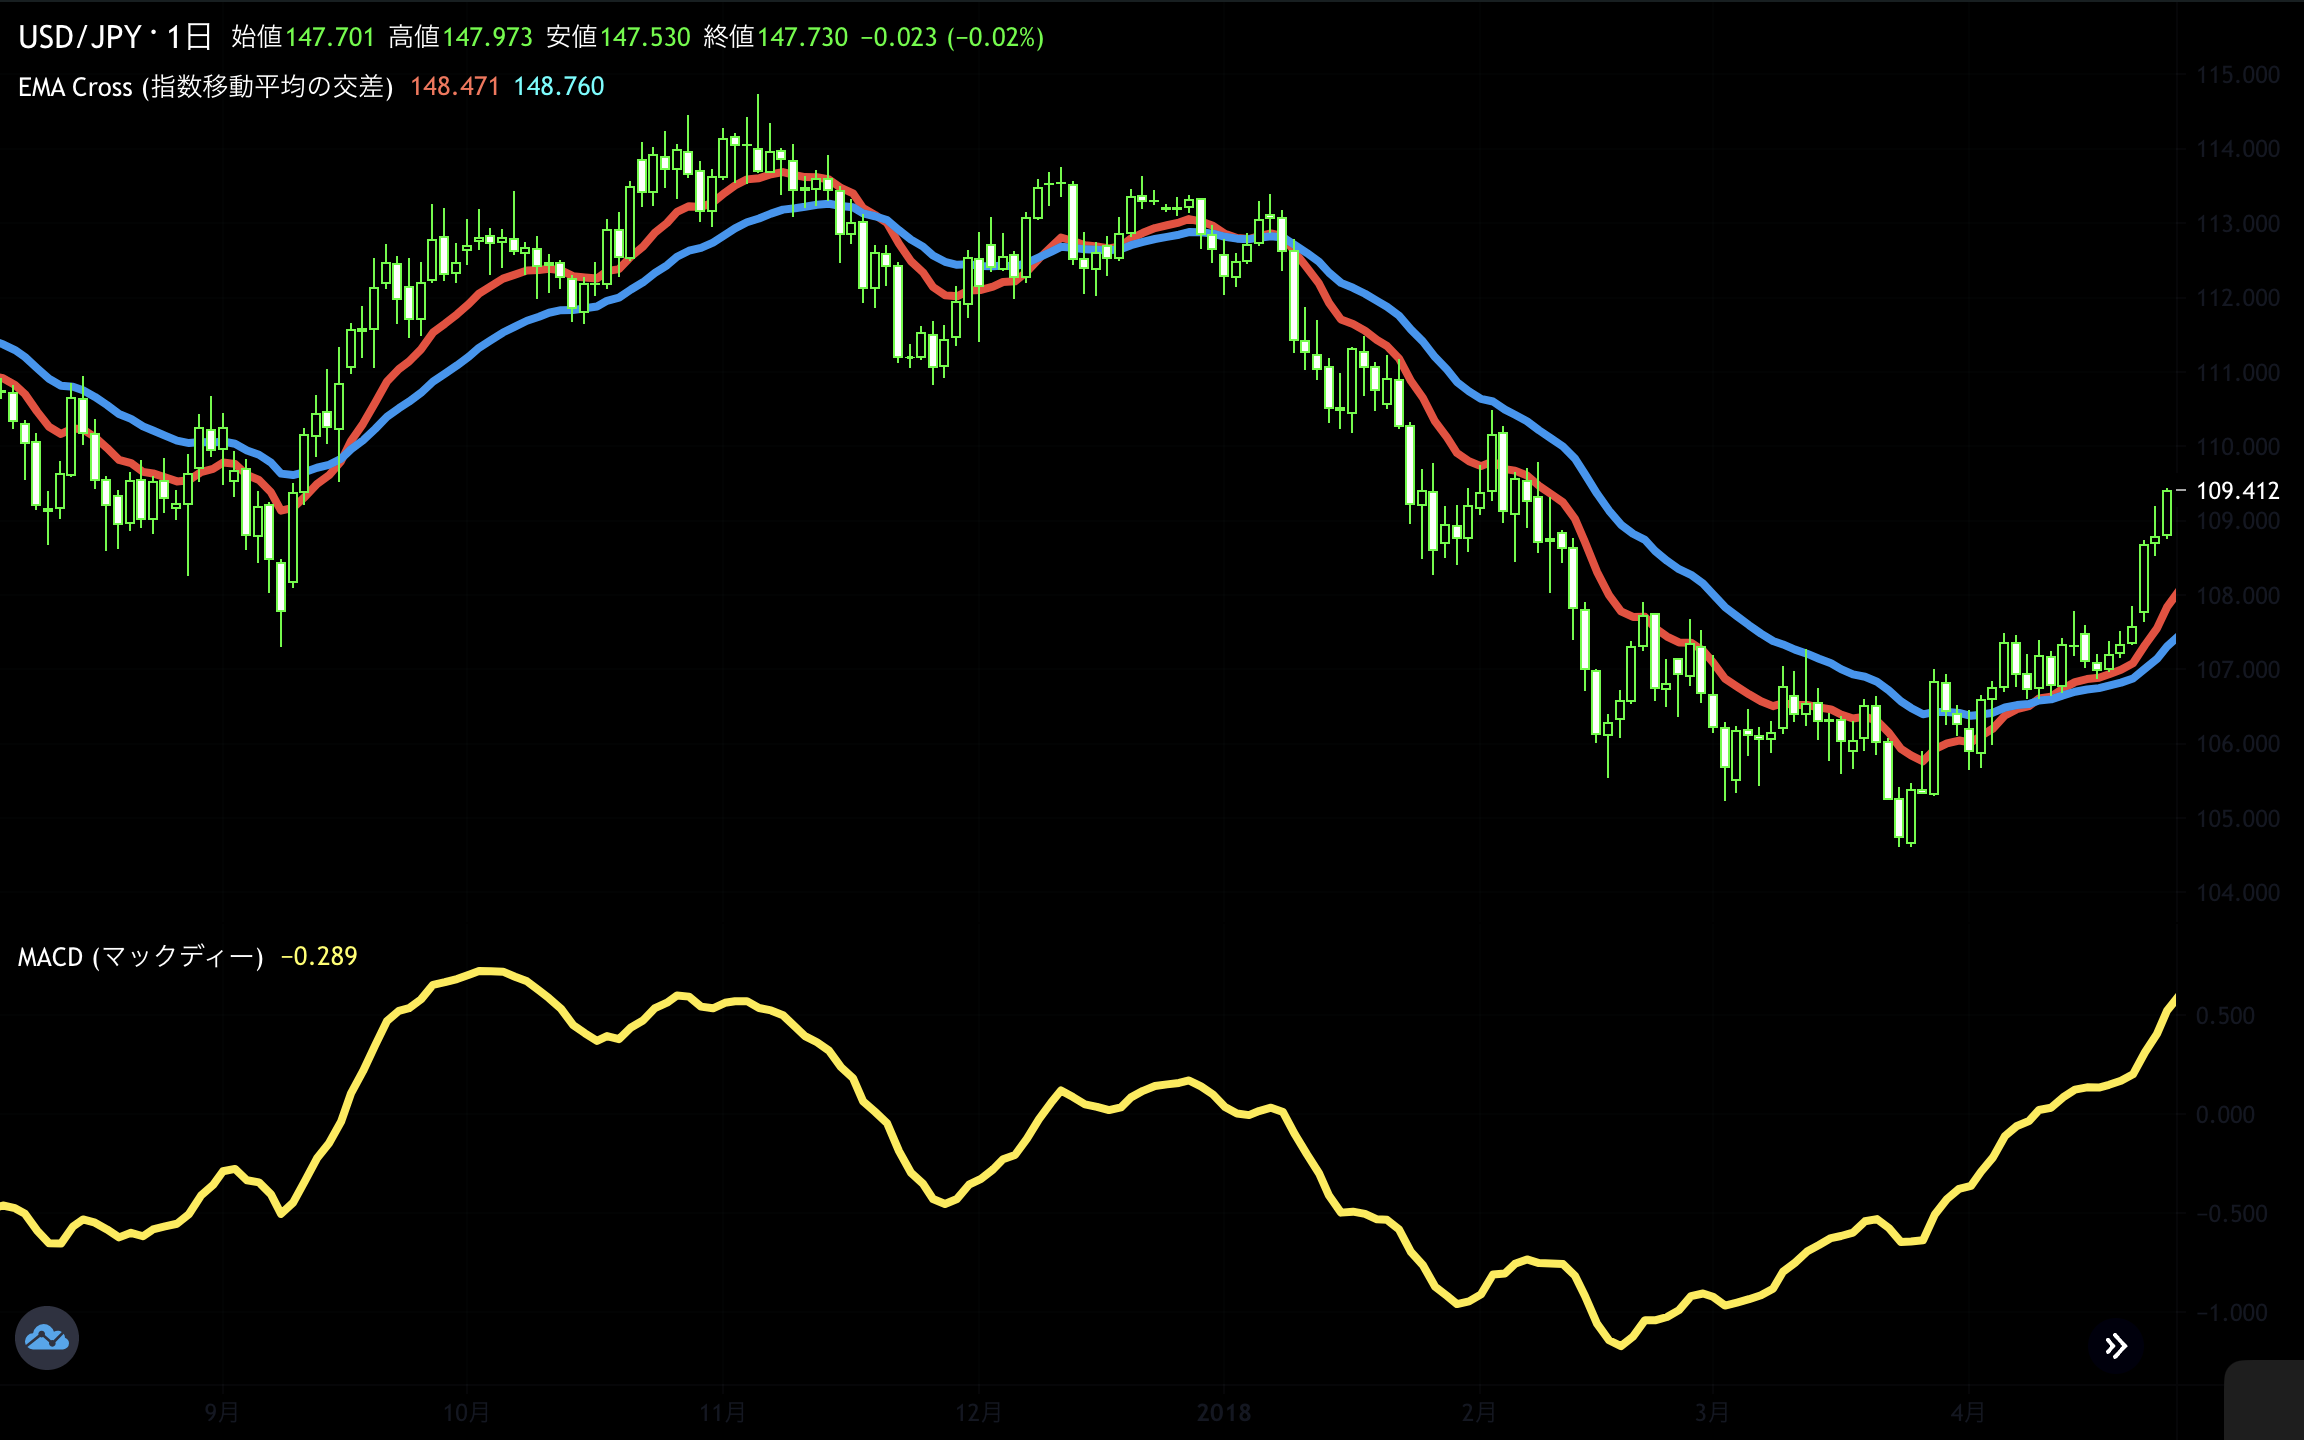Click the gray corner box at bottom right
The width and height of the screenshot is (2304, 1440).
tap(2265, 1400)
